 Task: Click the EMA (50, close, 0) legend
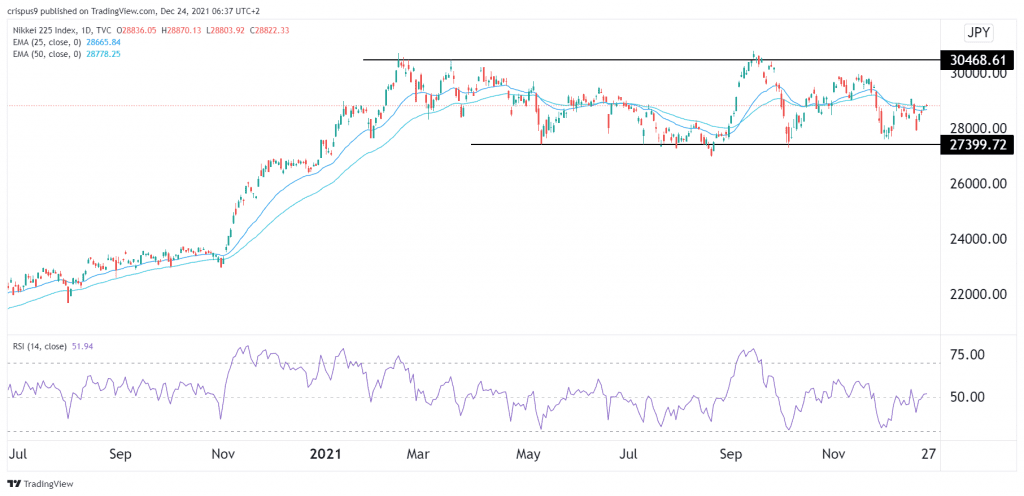pos(46,54)
